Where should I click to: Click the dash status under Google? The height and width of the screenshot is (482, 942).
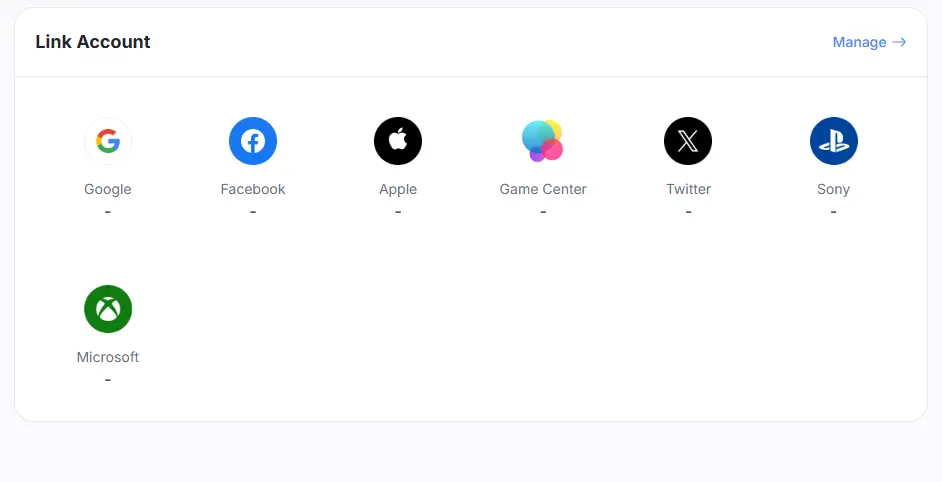coord(108,212)
